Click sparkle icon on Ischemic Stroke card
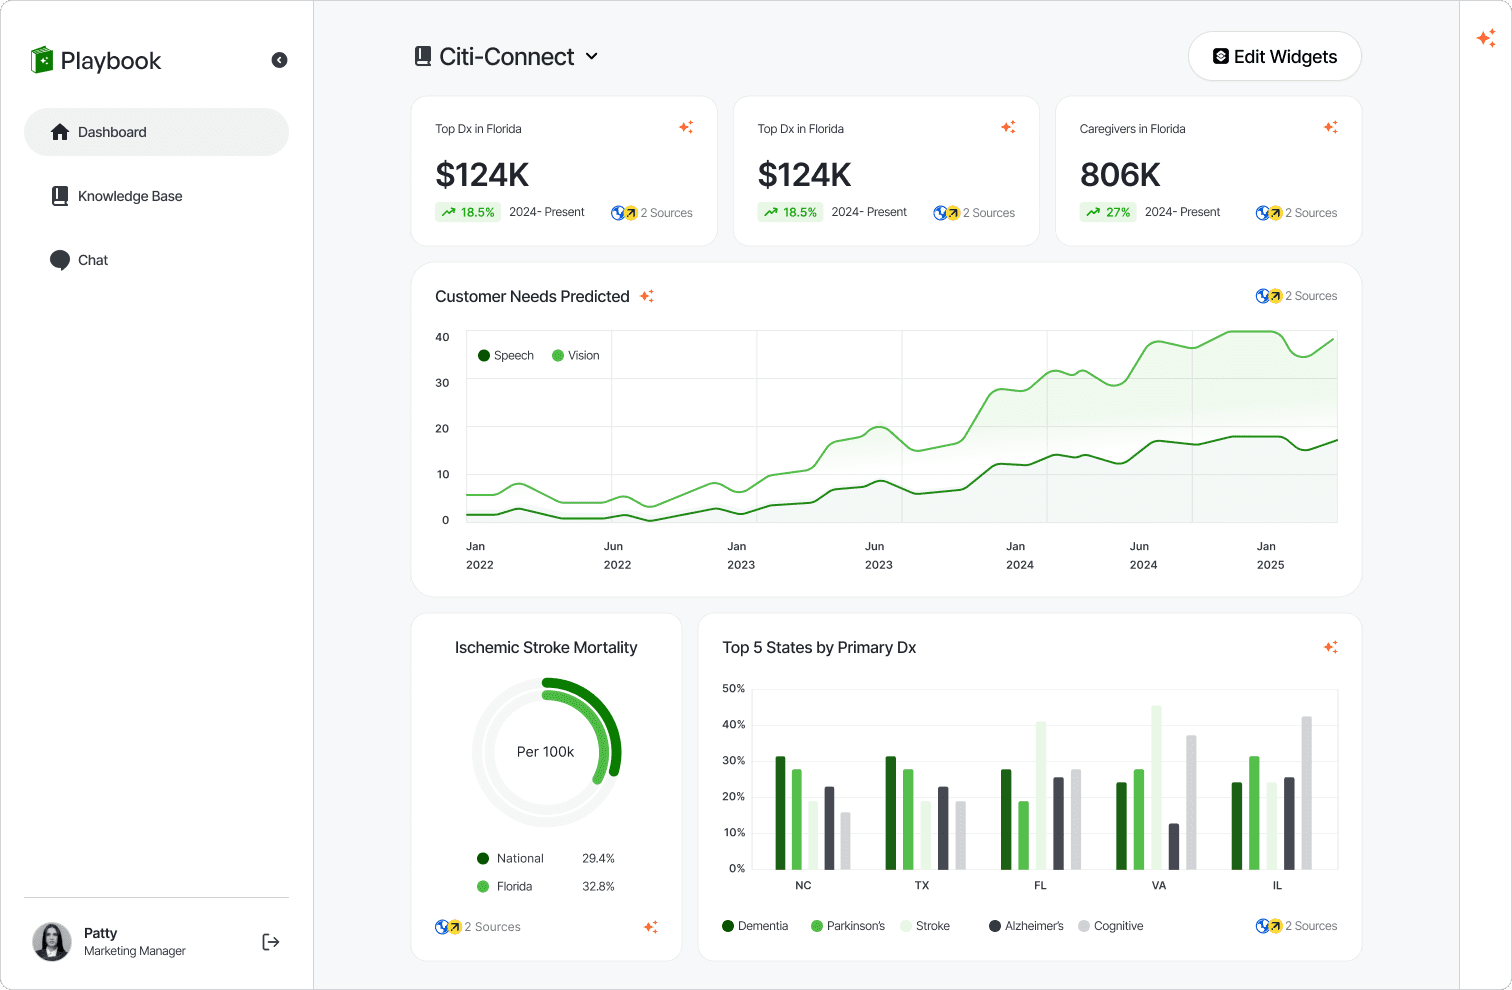The height and width of the screenshot is (990, 1512). [651, 927]
